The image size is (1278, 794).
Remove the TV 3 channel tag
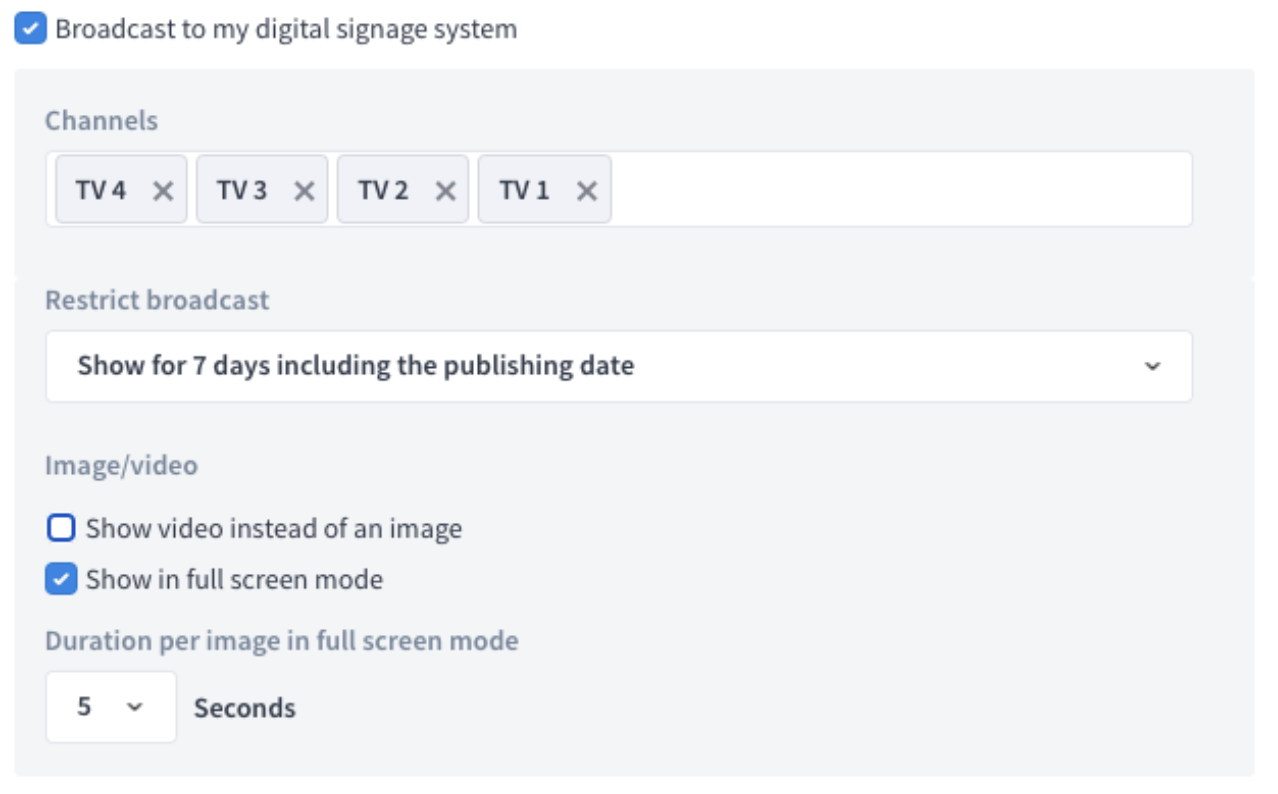coord(304,190)
